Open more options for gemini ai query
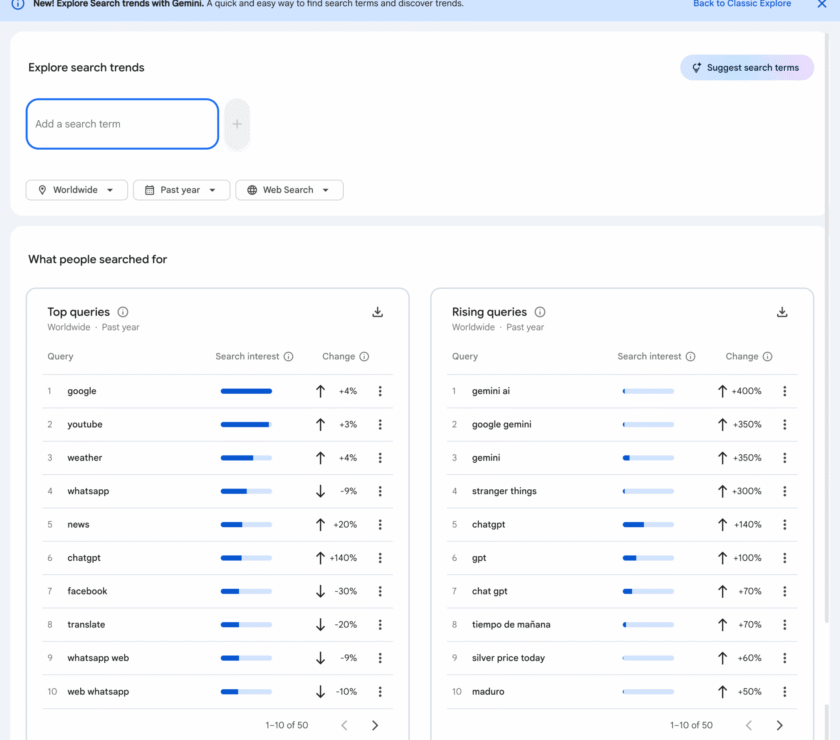The height and width of the screenshot is (740, 840). [785, 391]
